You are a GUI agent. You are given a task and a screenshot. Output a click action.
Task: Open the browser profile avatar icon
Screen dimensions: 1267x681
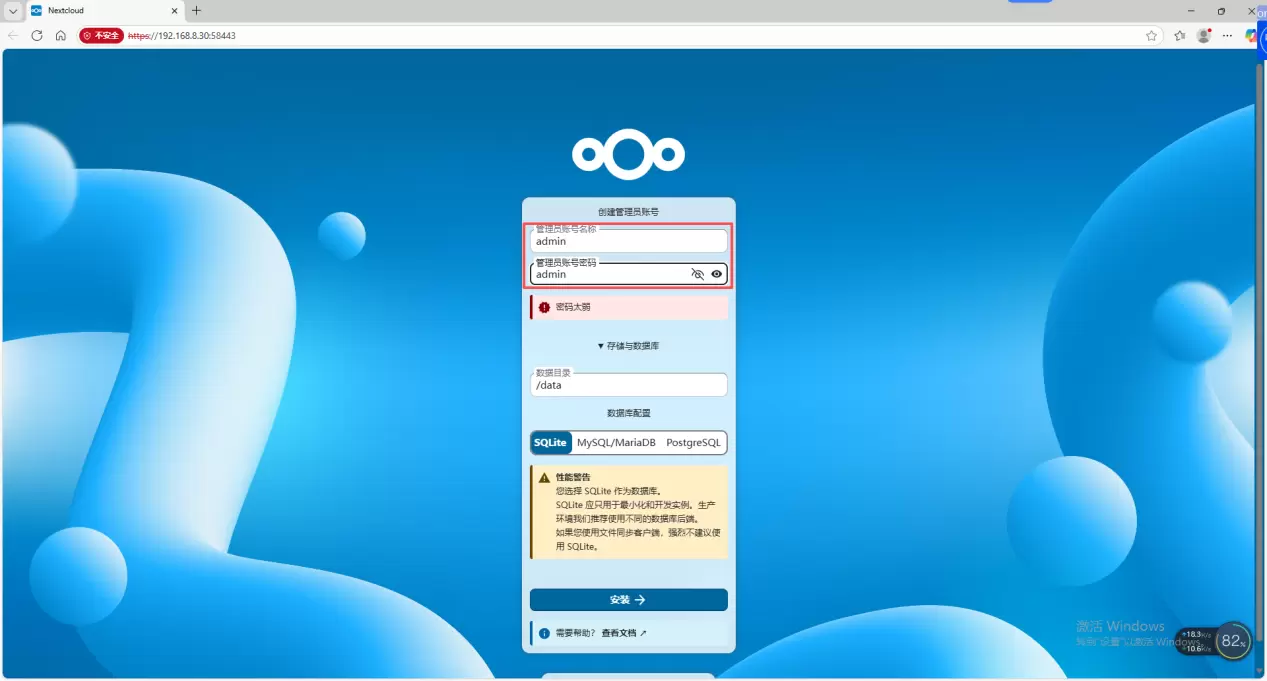(1203, 35)
